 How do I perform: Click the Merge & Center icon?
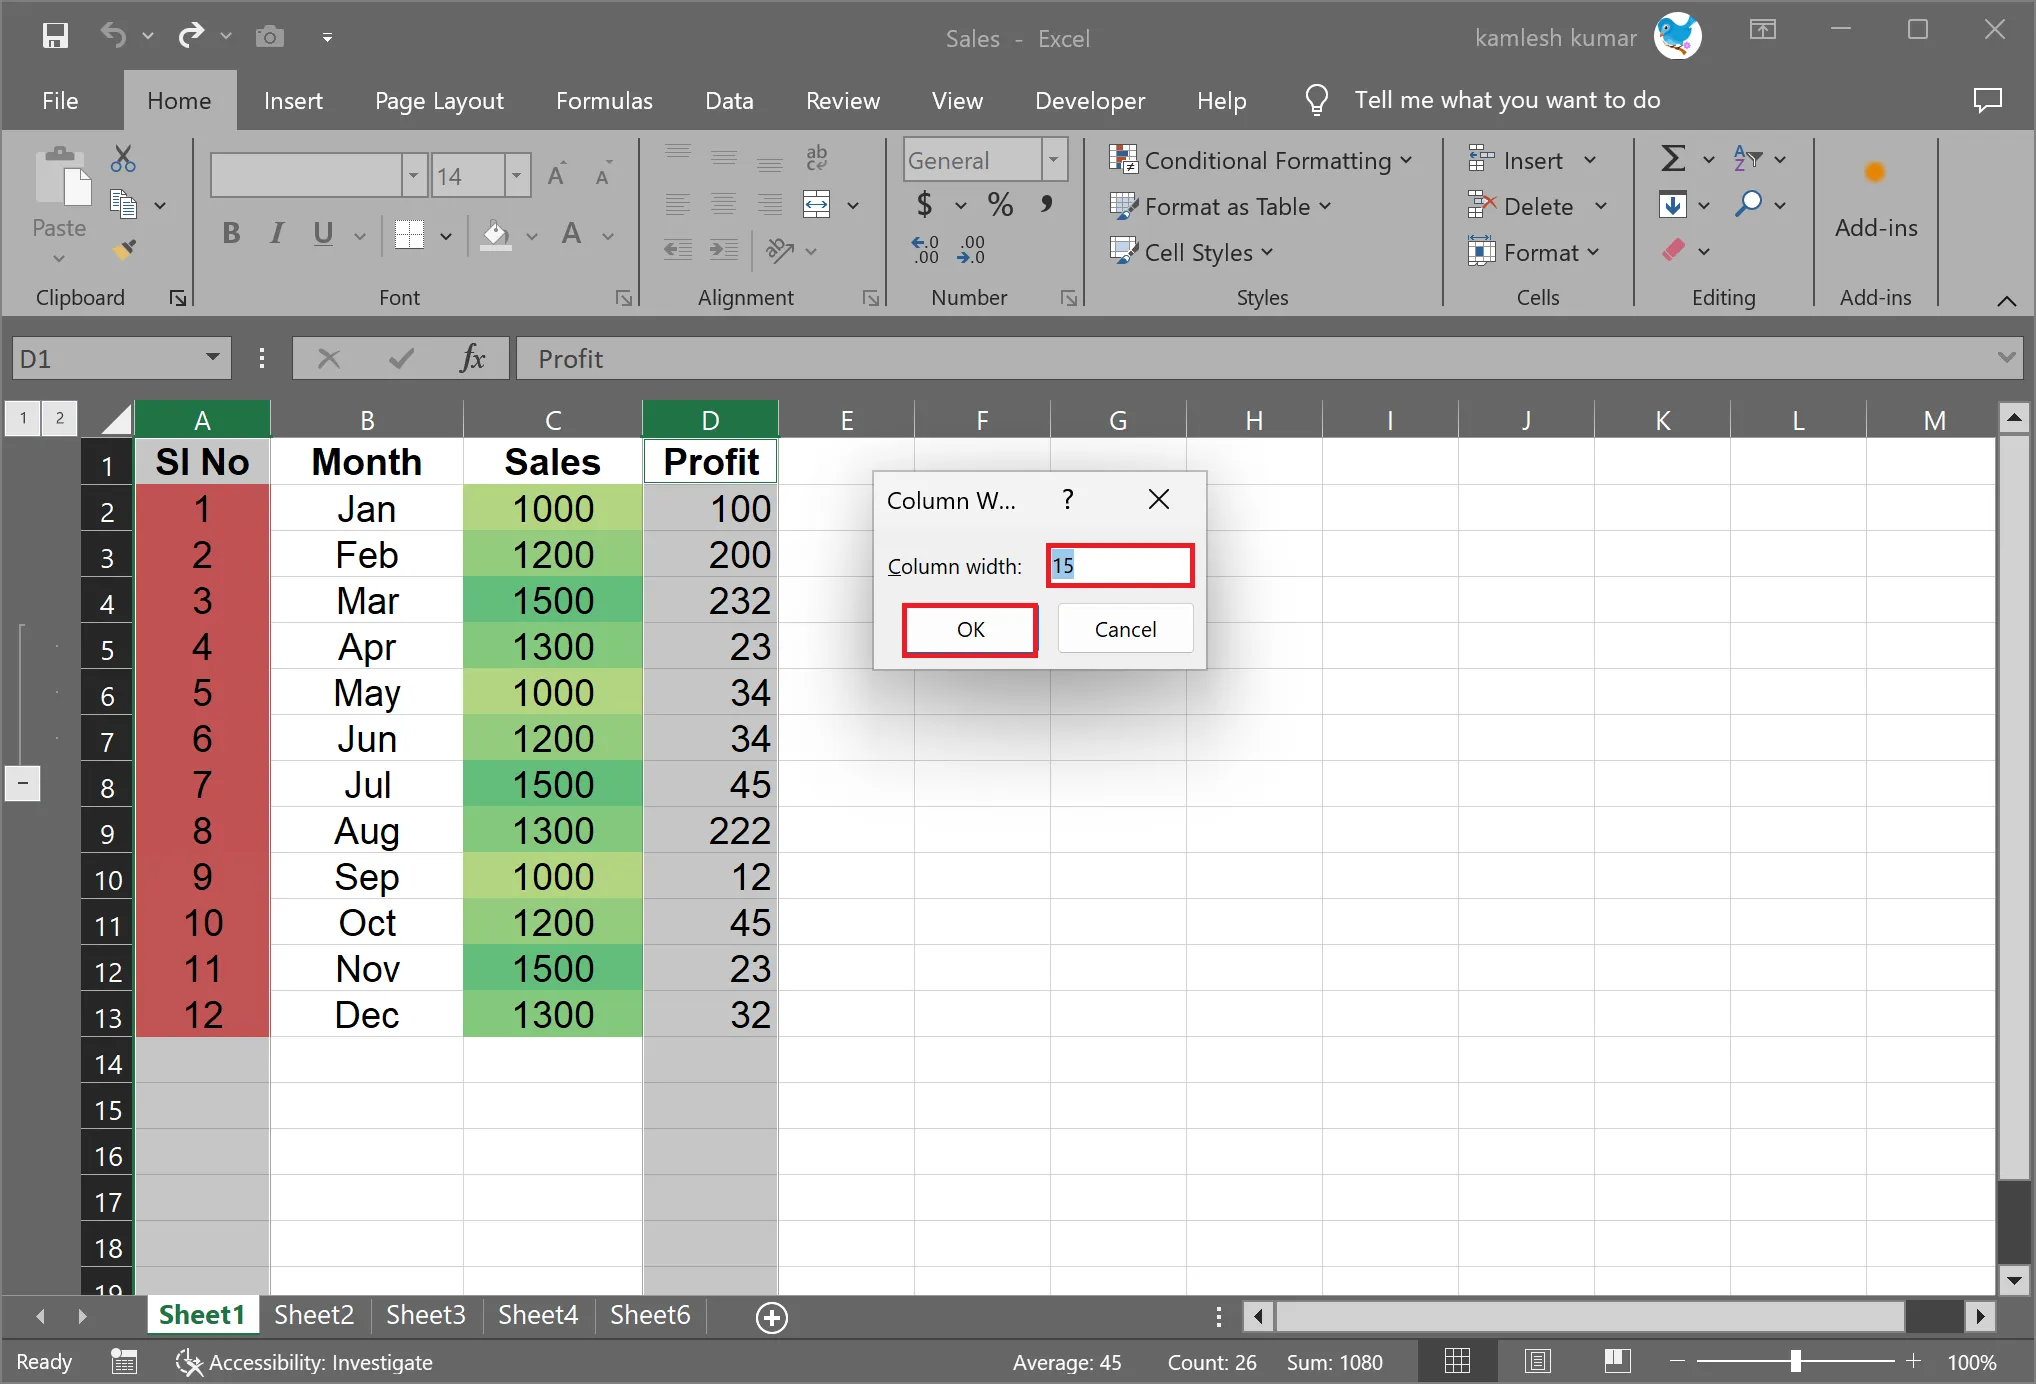[815, 204]
